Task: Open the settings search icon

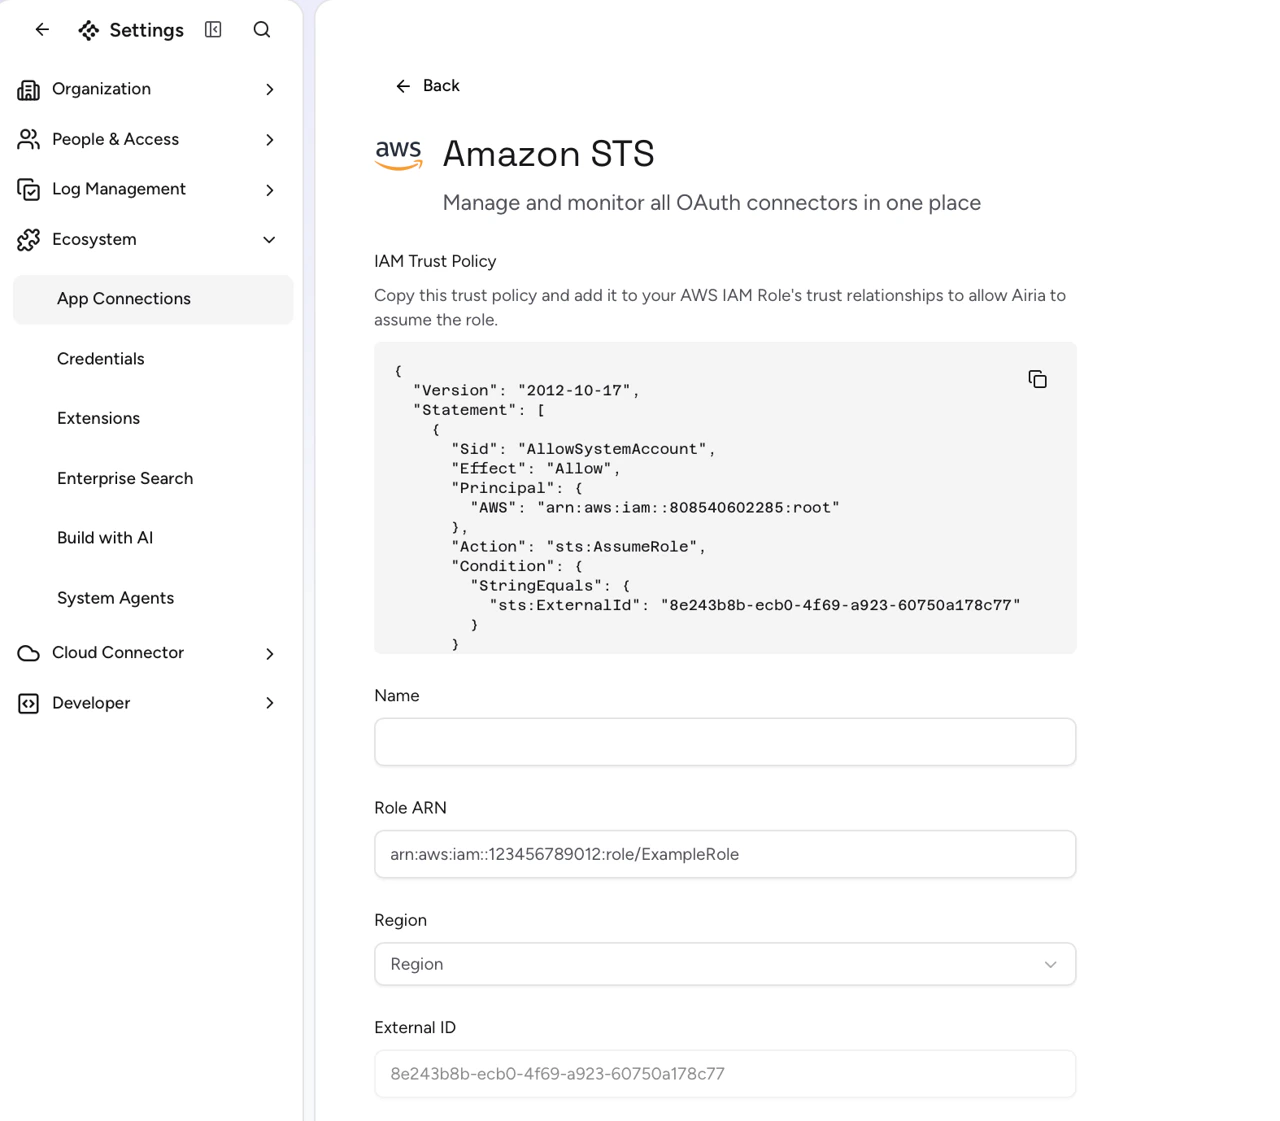Action: click(x=262, y=30)
